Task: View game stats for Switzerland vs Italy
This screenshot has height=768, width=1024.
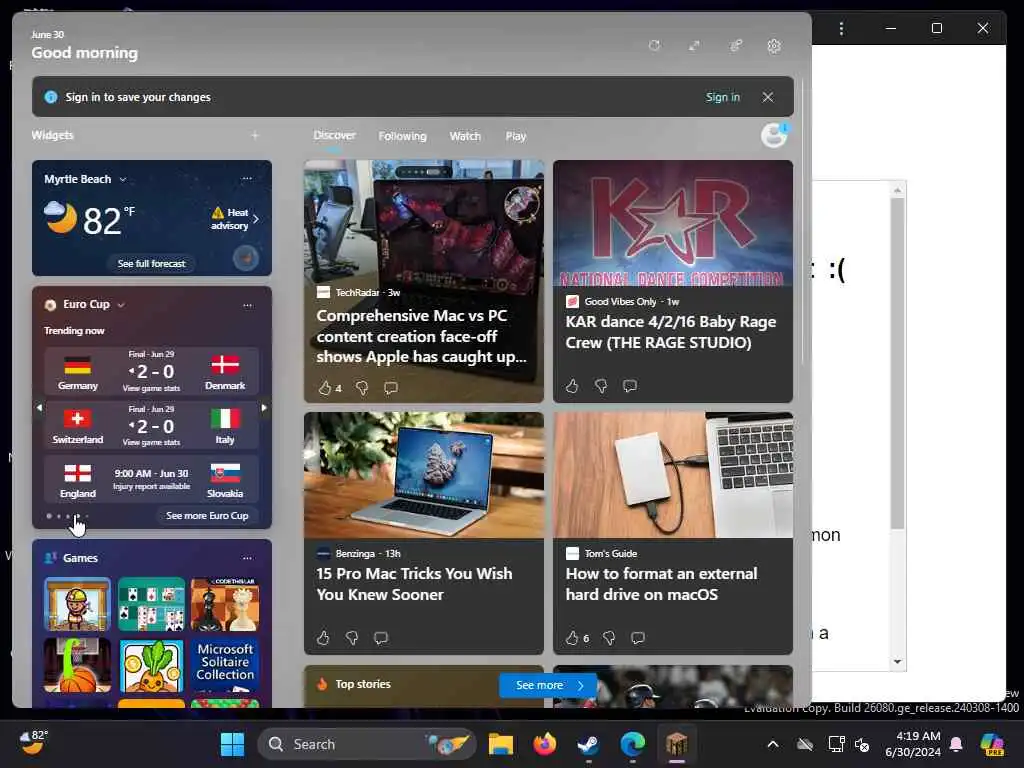Action: pos(152,442)
